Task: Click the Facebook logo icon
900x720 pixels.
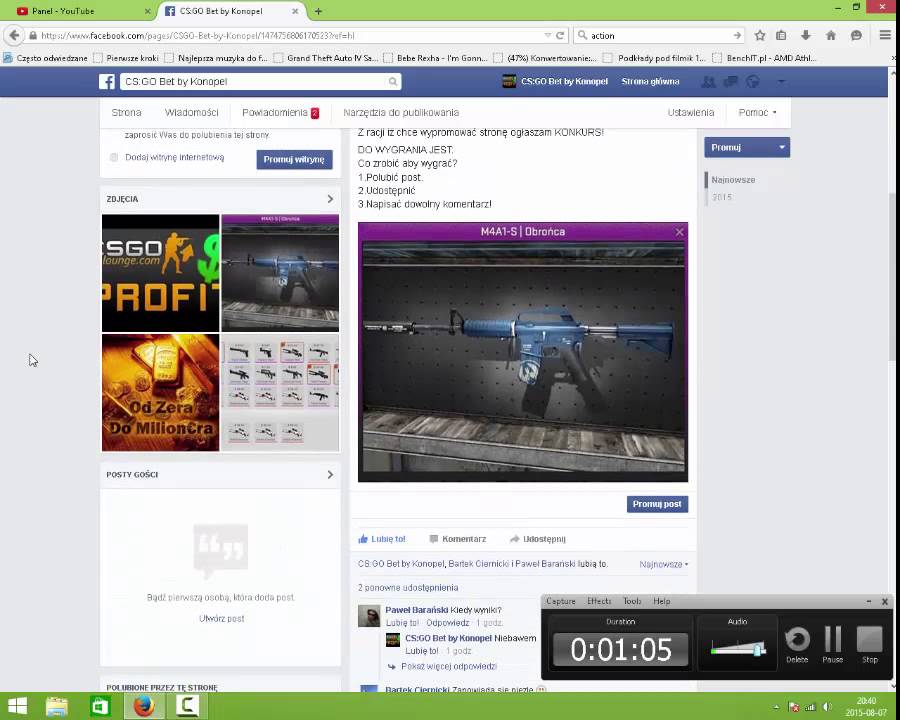Action: pos(107,82)
